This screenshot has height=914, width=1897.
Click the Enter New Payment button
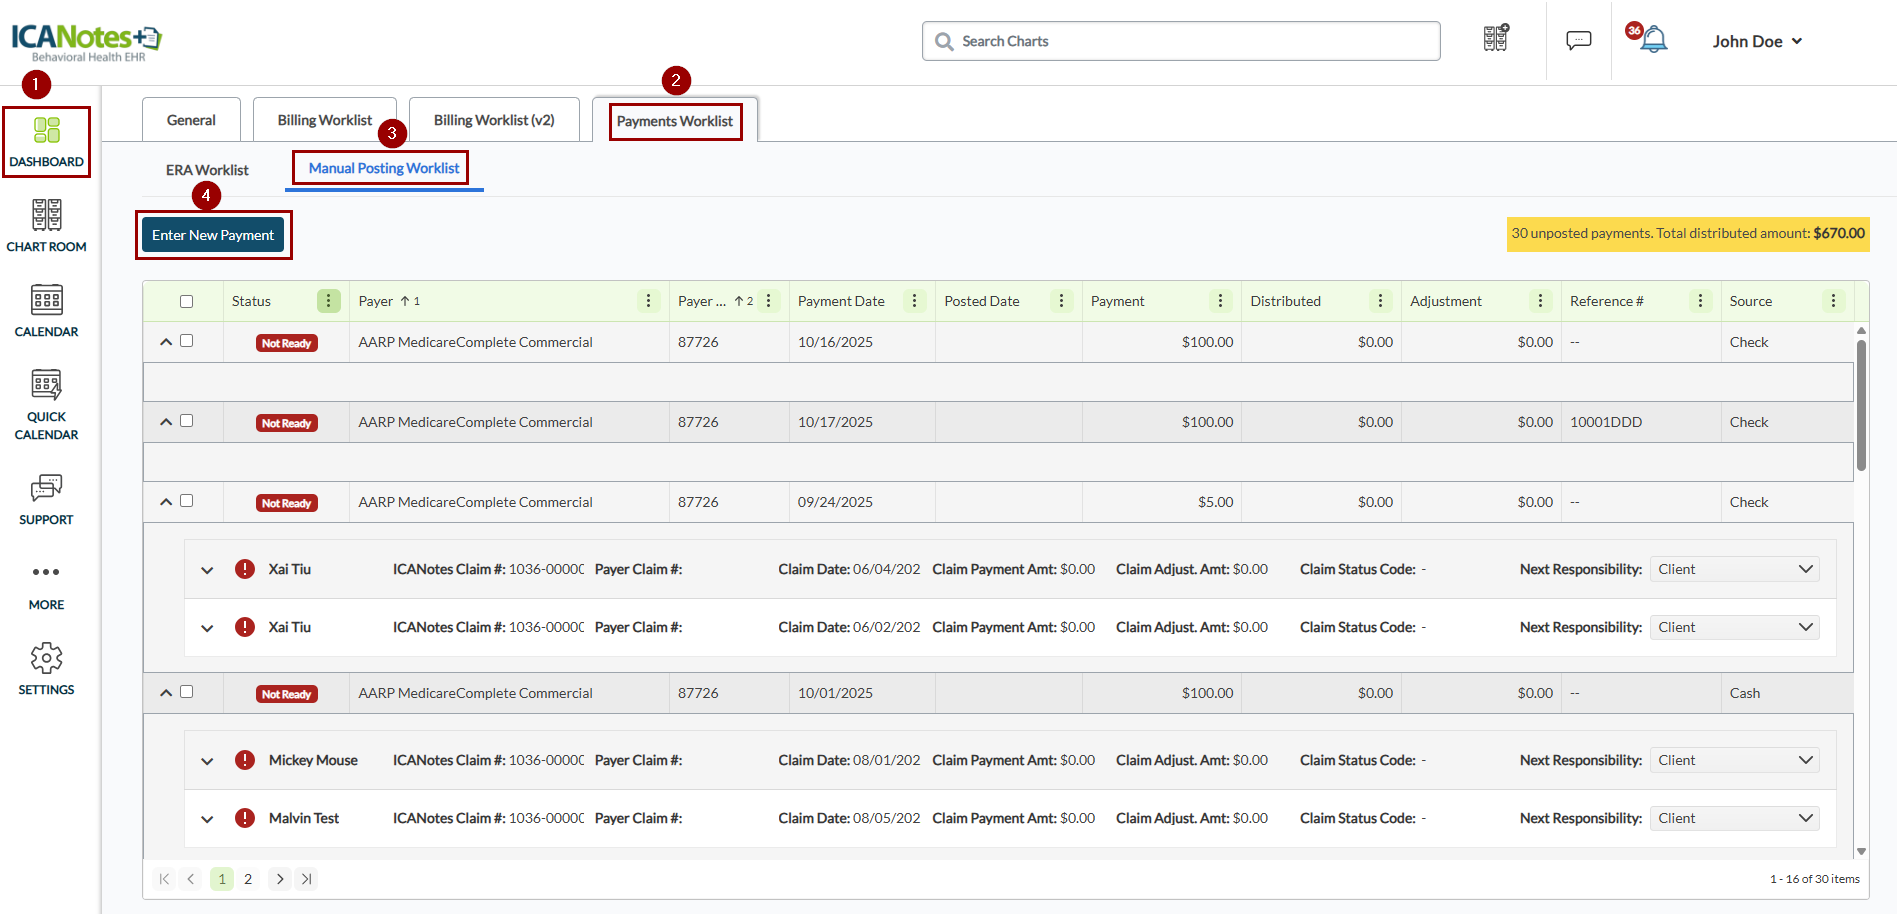[x=213, y=235]
